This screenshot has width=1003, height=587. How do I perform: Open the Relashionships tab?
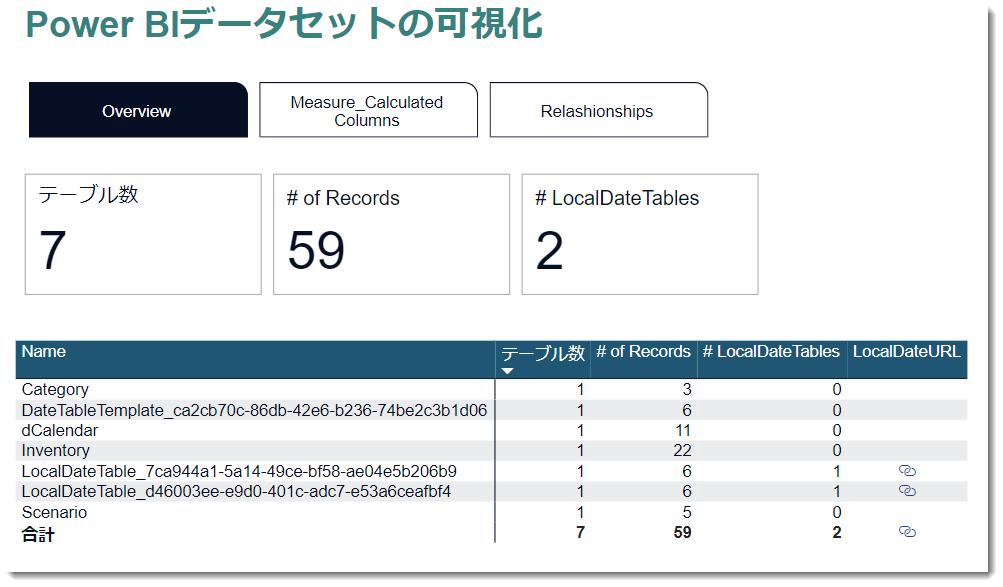[599, 110]
